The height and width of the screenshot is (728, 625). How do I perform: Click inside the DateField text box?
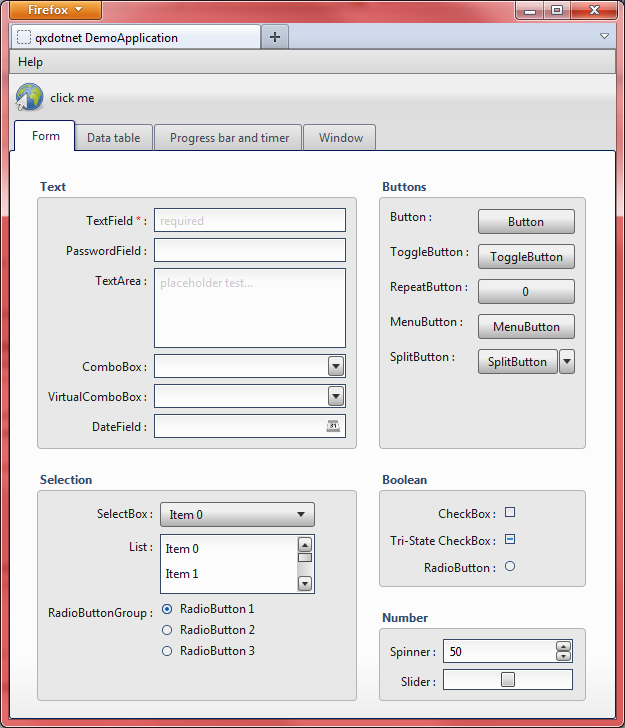[x=240, y=426]
